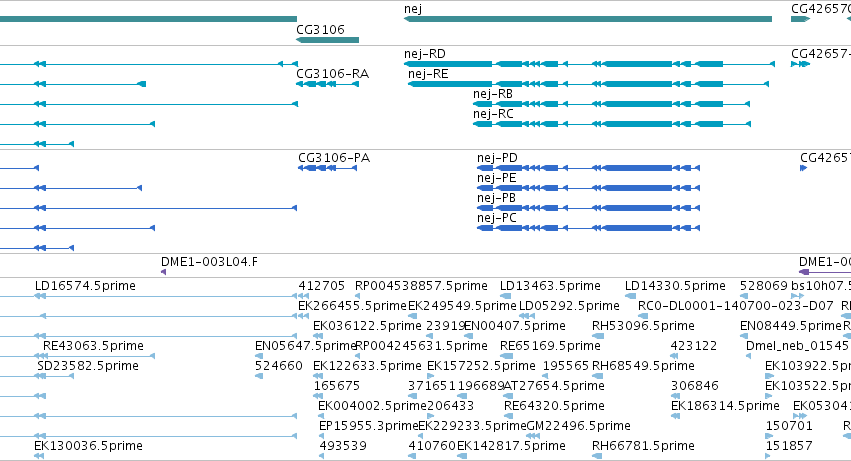This screenshot has height=461, width=851.
Task: Select the RH66781.5prime EST
Action: [643, 446]
